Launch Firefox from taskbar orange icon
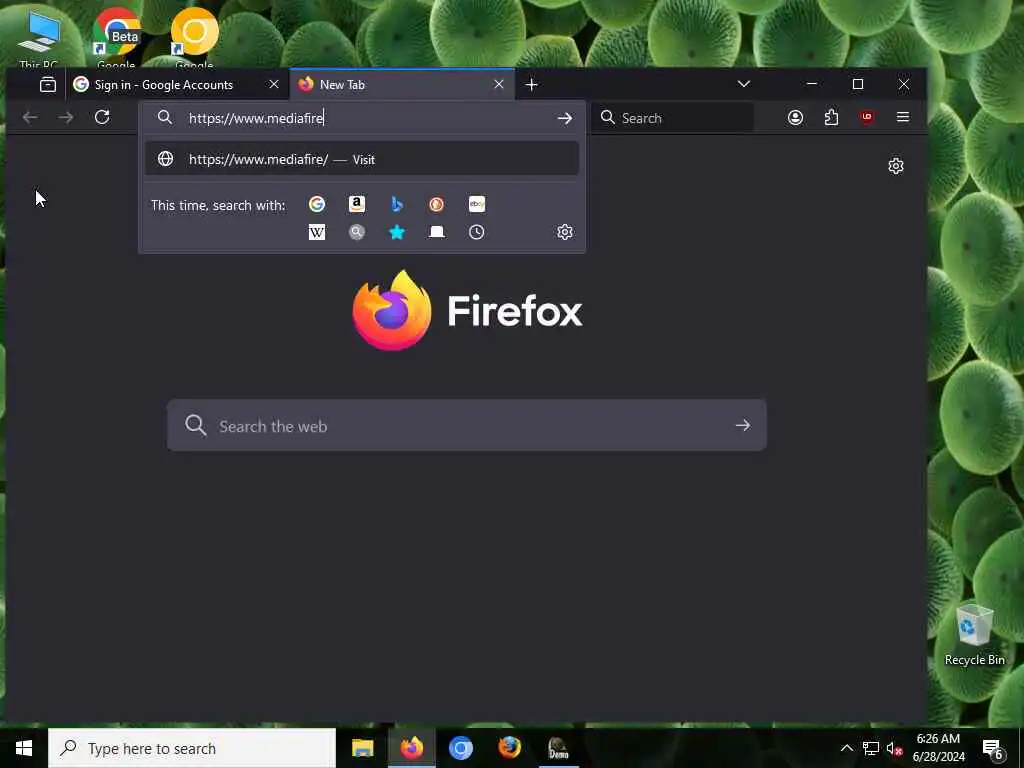This screenshot has width=1024, height=768. (509, 748)
